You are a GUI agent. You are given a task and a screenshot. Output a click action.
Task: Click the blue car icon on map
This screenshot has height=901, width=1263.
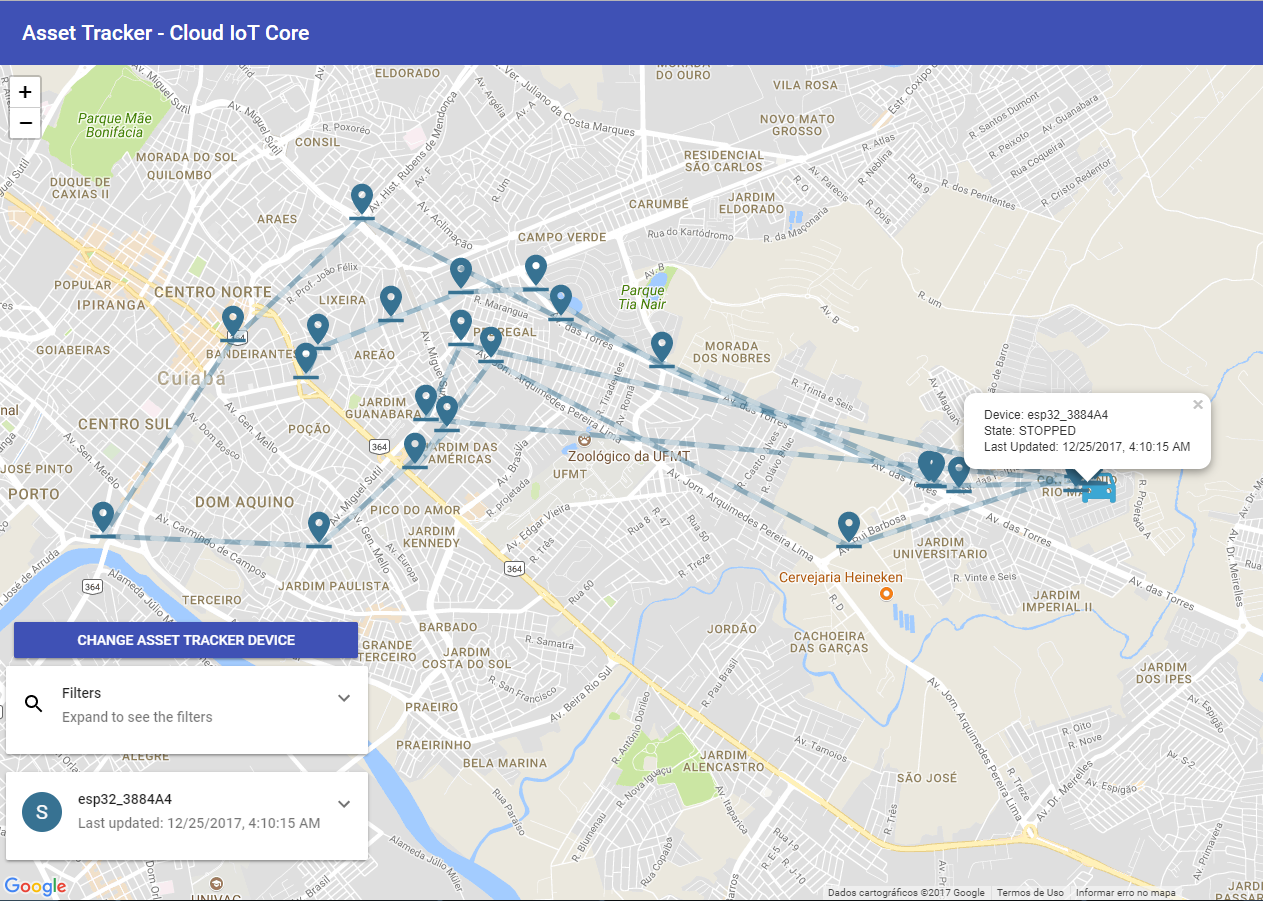click(x=1099, y=488)
